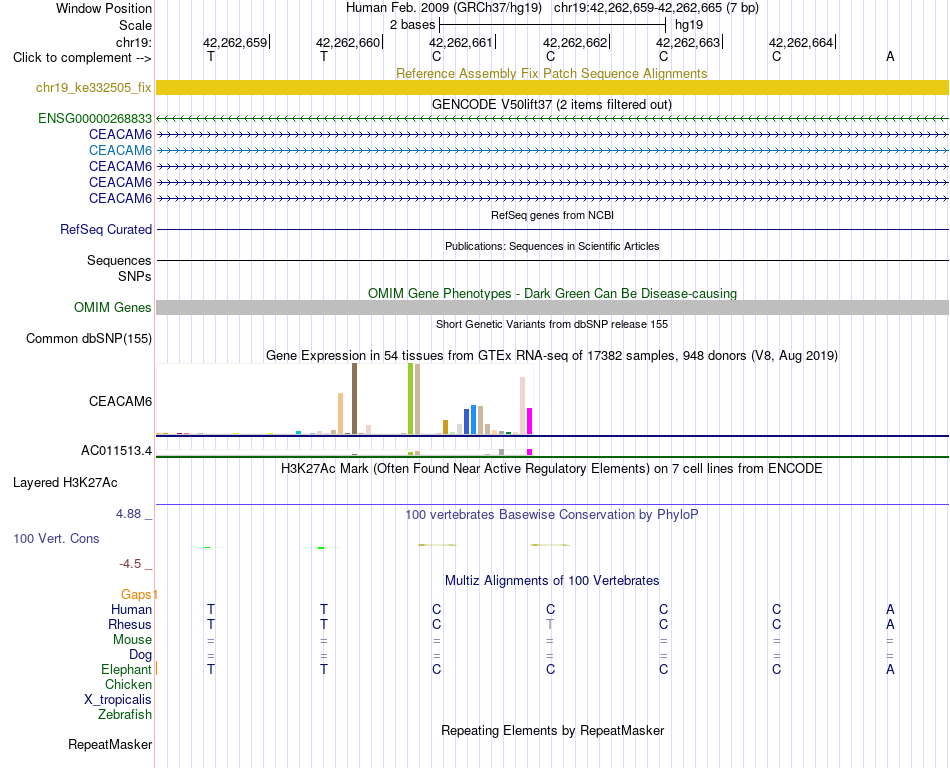Select the Zebrafish alignment row label
This screenshot has height=768, width=950.
tap(124, 715)
